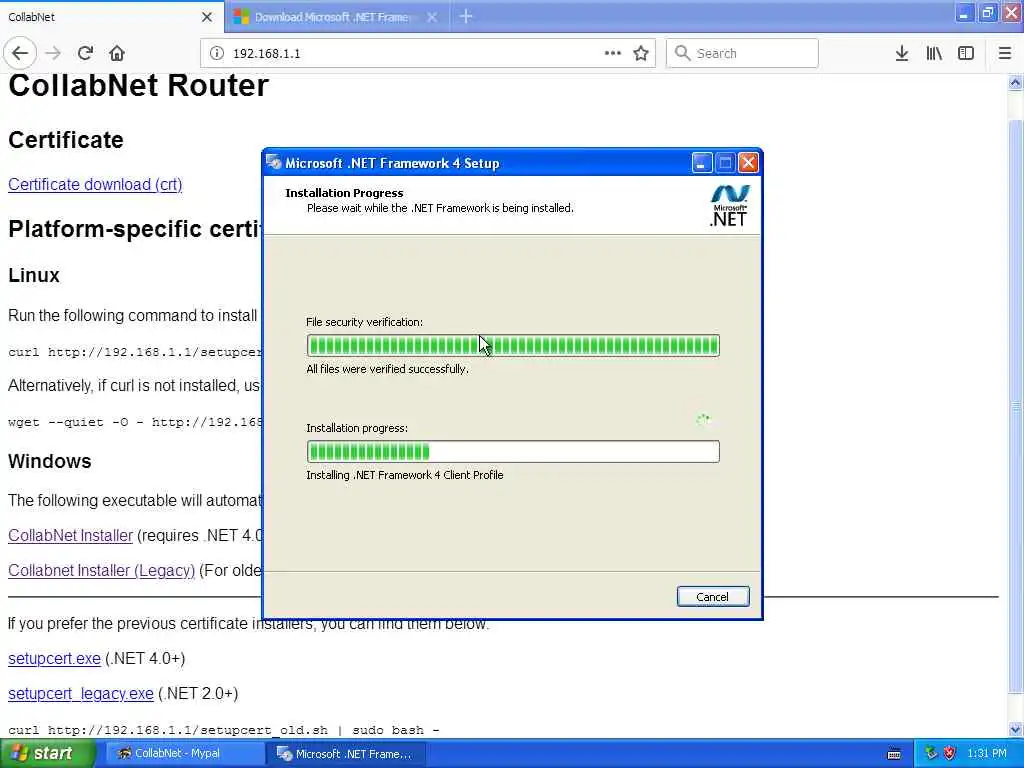Click the Linux section heading
1024x768 pixels.
(34, 275)
